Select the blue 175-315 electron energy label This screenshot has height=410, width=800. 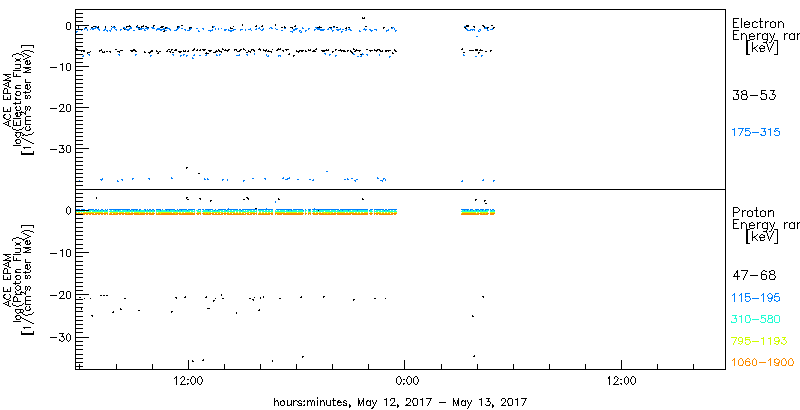point(756,133)
